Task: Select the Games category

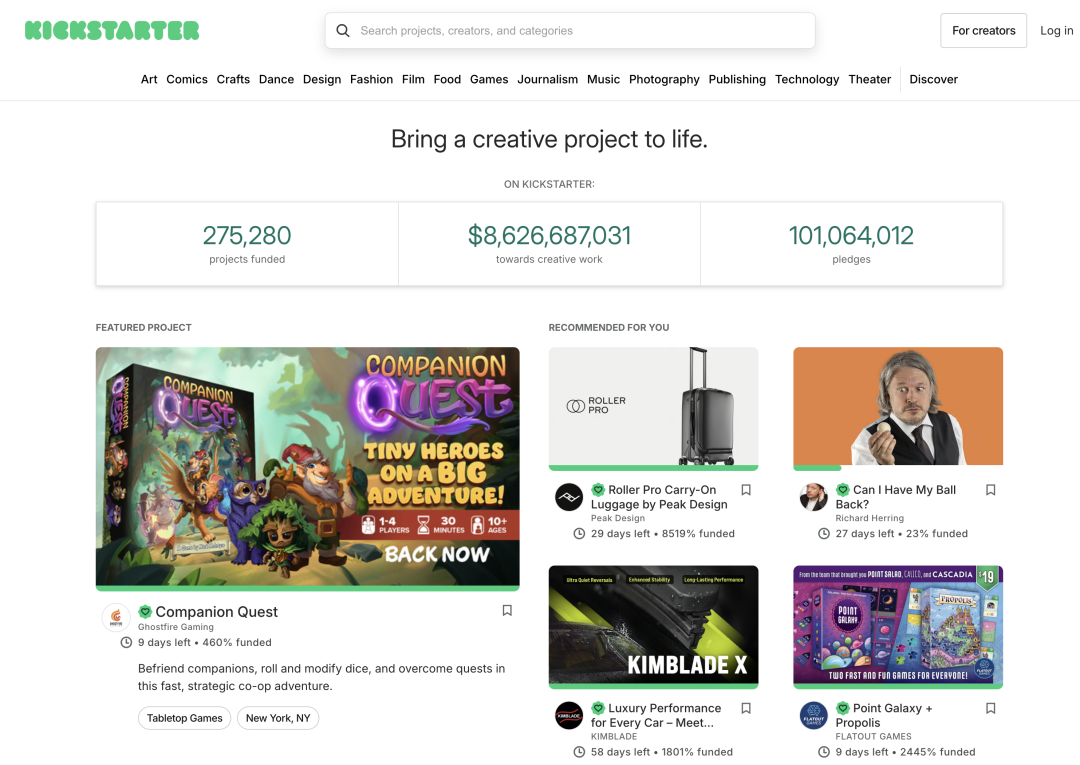Action: [489, 79]
